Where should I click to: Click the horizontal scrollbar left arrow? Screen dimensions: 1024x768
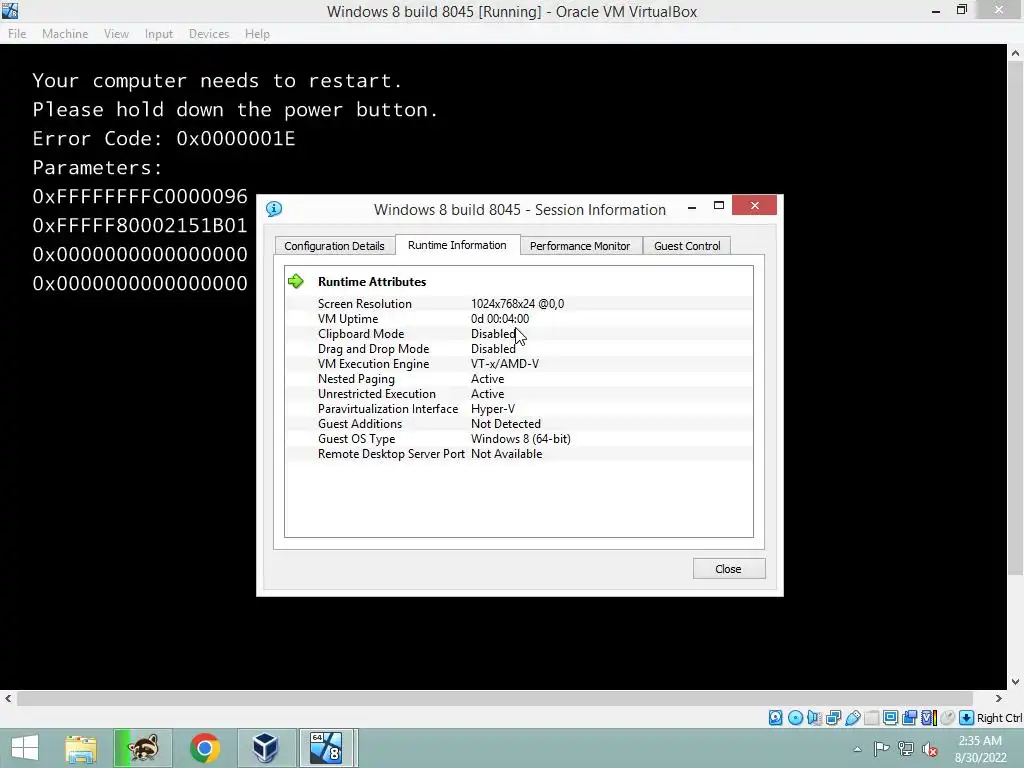(8, 698)
